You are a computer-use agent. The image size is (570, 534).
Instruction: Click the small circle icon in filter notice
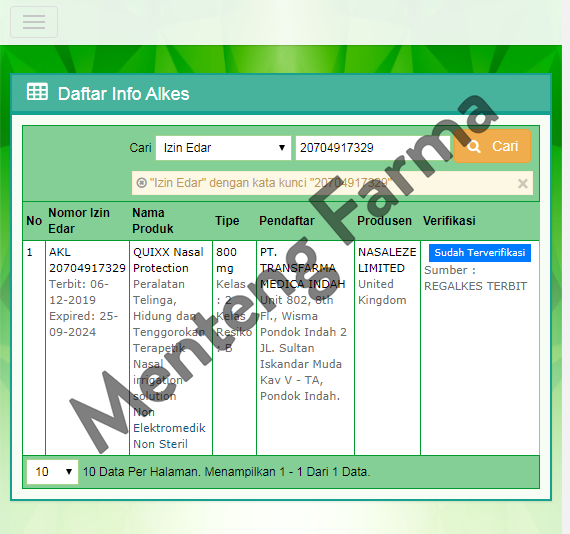(x=141, y=183)
